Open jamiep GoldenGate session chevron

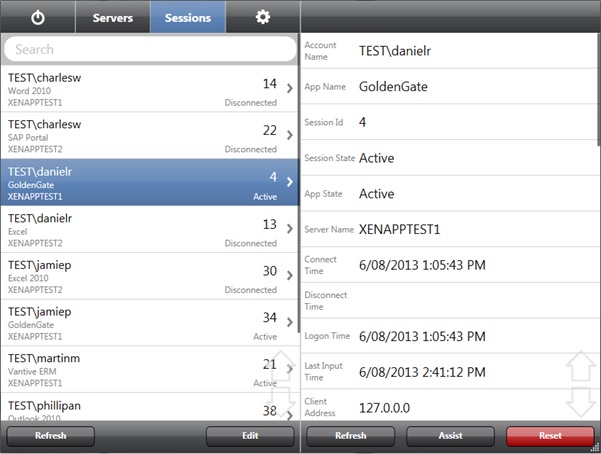(x=290, y=322)
